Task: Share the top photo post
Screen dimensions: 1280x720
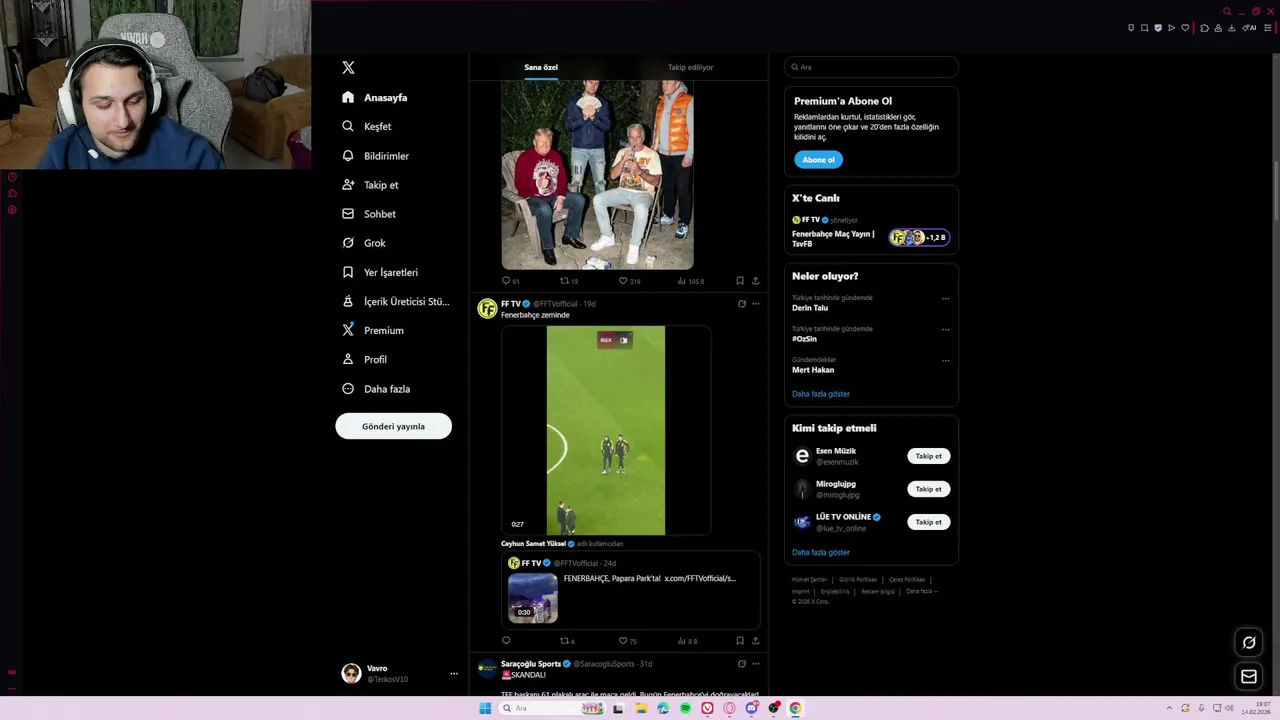Action: click(x=755, y=281)
